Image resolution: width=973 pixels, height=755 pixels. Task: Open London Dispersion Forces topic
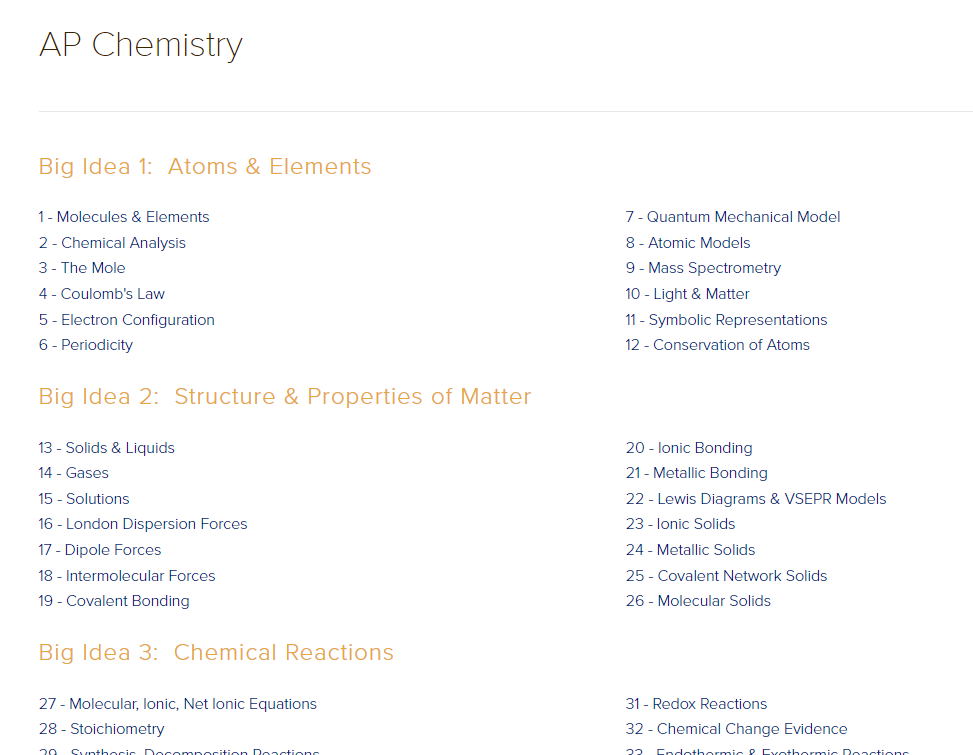click(x=143, y=524)
